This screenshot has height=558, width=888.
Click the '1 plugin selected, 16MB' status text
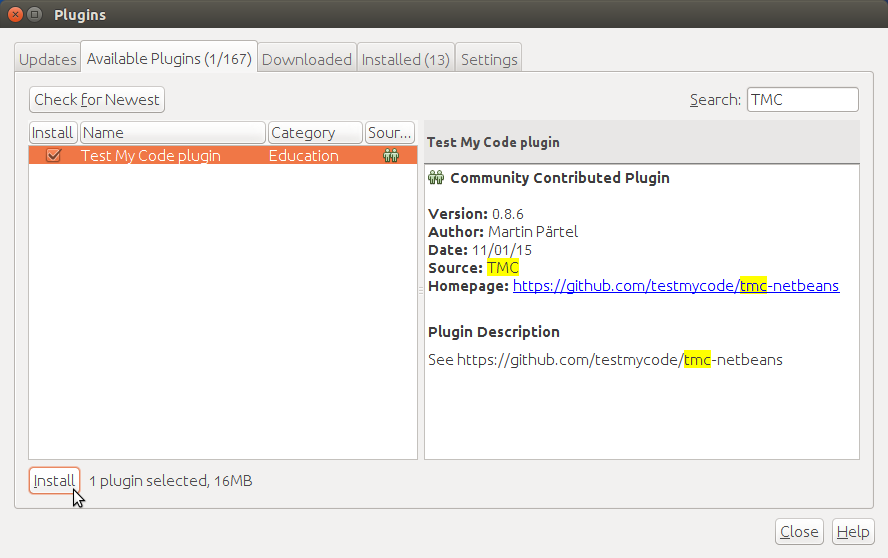pyautogui.click(x=170, y=480)
